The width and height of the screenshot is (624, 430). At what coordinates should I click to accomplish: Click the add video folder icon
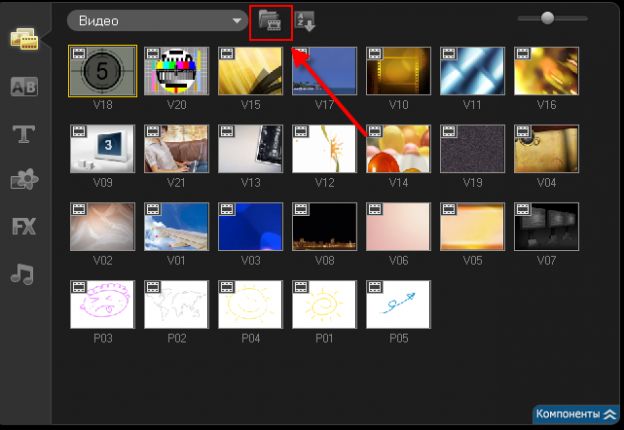click(270, 21)
